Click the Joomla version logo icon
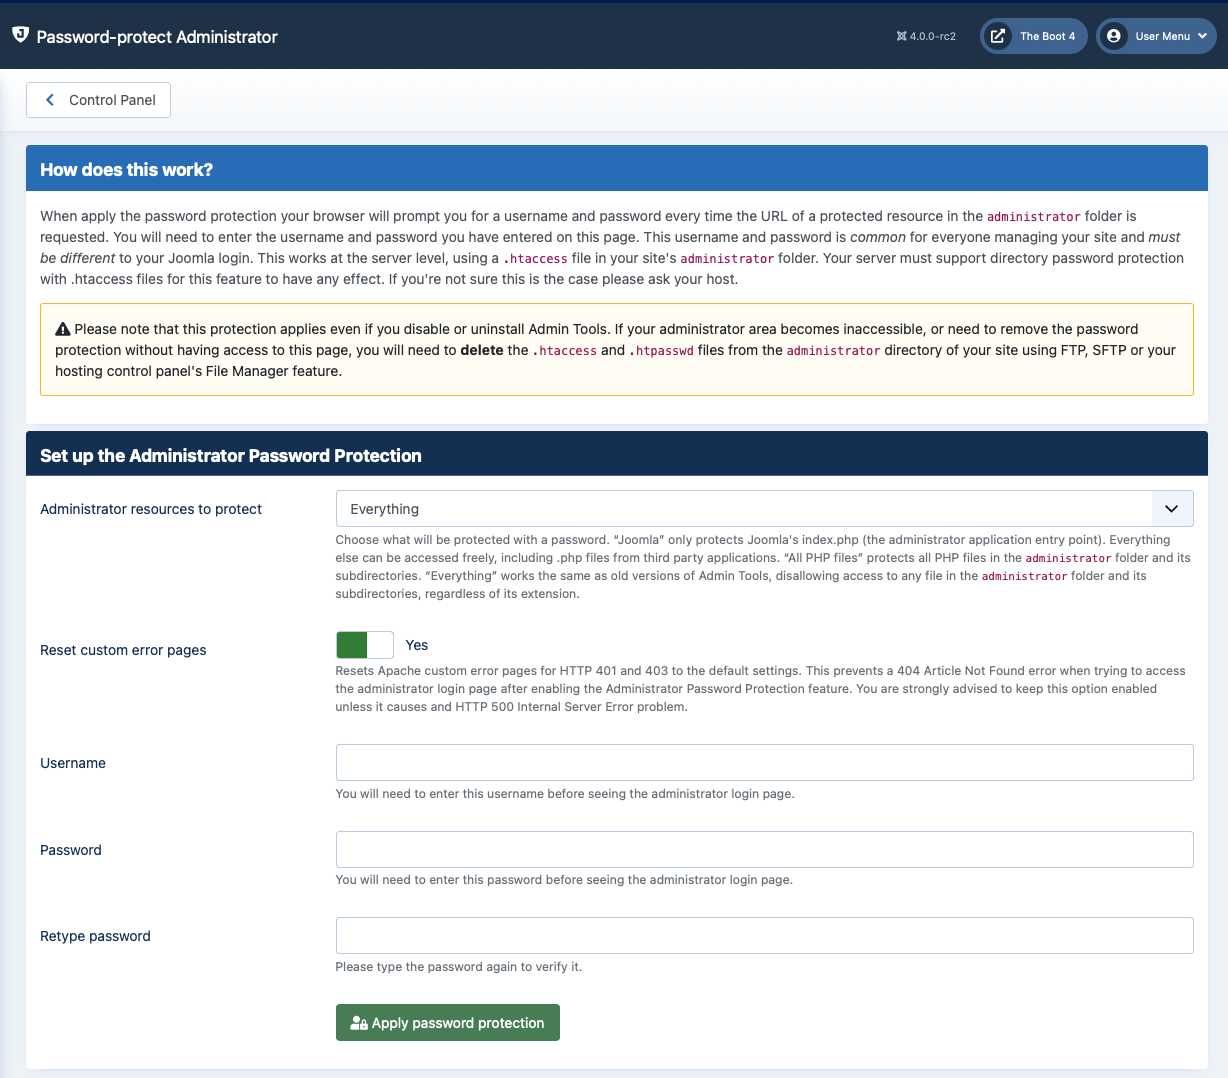The image size is (1228, 1078). pos(901,36)
